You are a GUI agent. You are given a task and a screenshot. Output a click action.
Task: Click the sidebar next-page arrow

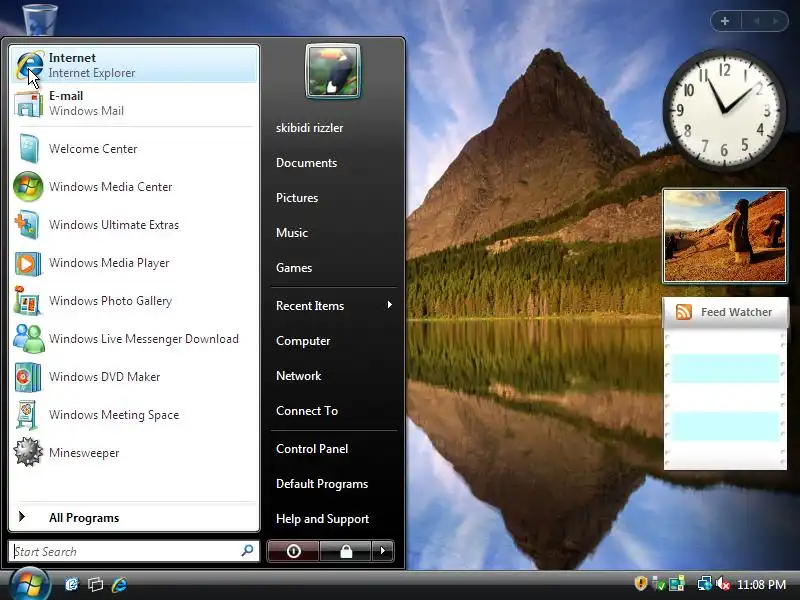pyautogui.click(x=776, y=21)
